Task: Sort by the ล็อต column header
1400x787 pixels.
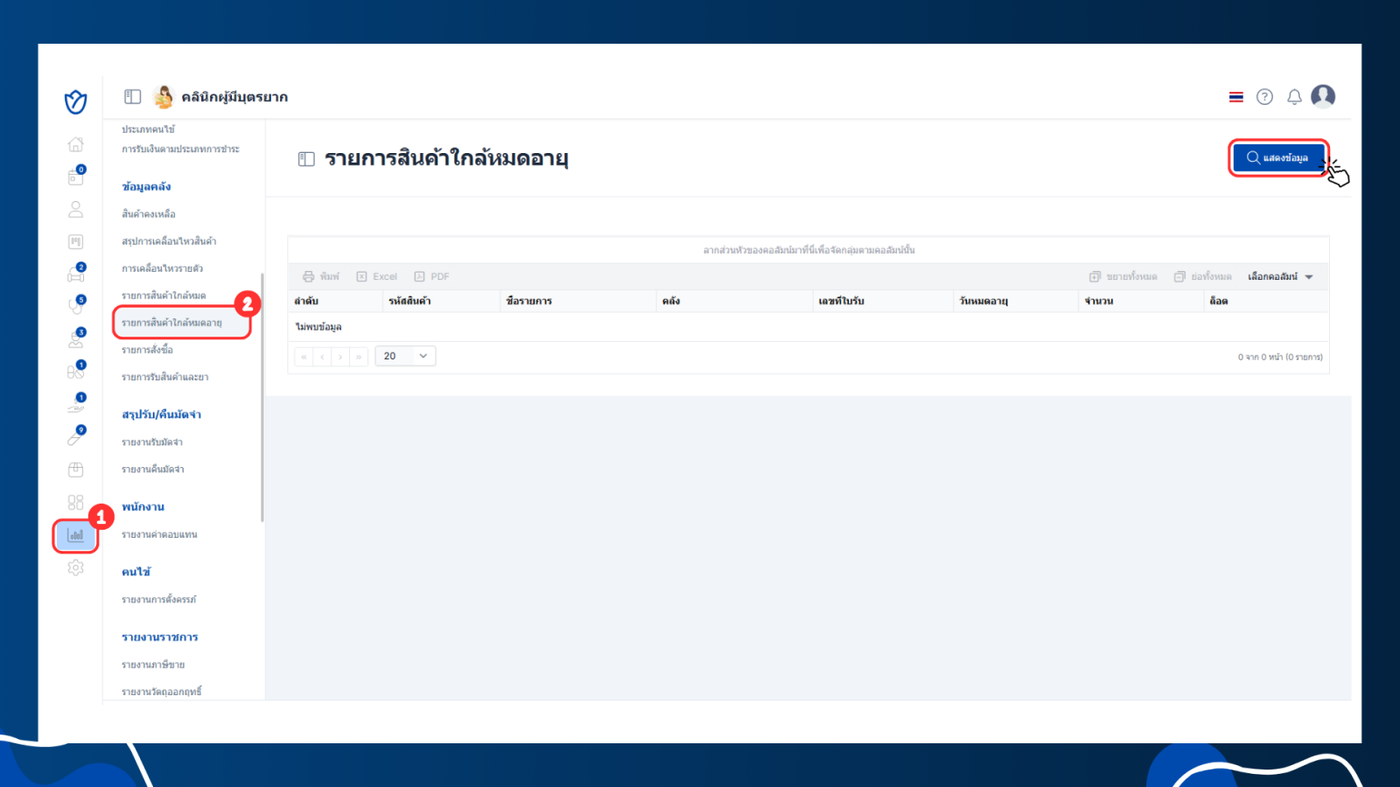Action: (1266, 301)
